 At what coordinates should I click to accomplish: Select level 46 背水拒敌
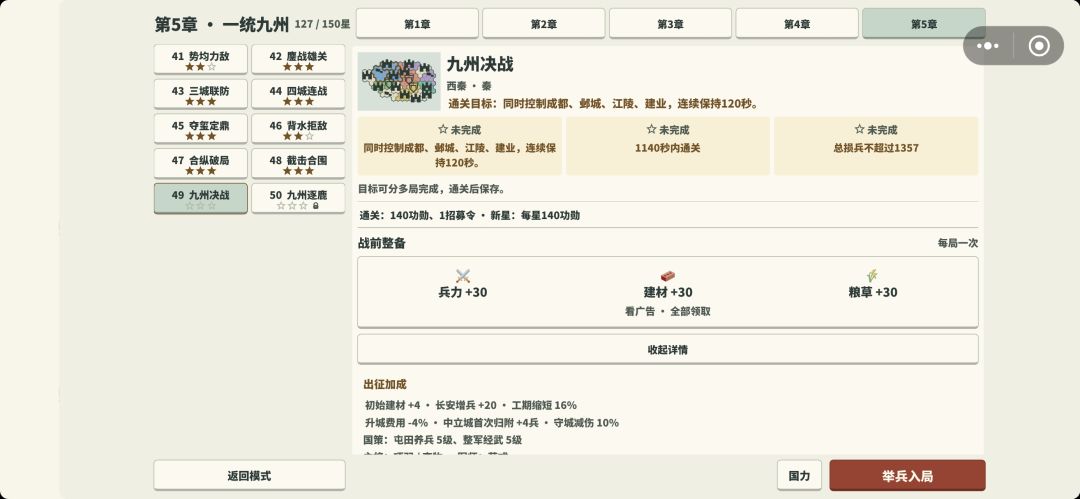(x=298, y=129)
